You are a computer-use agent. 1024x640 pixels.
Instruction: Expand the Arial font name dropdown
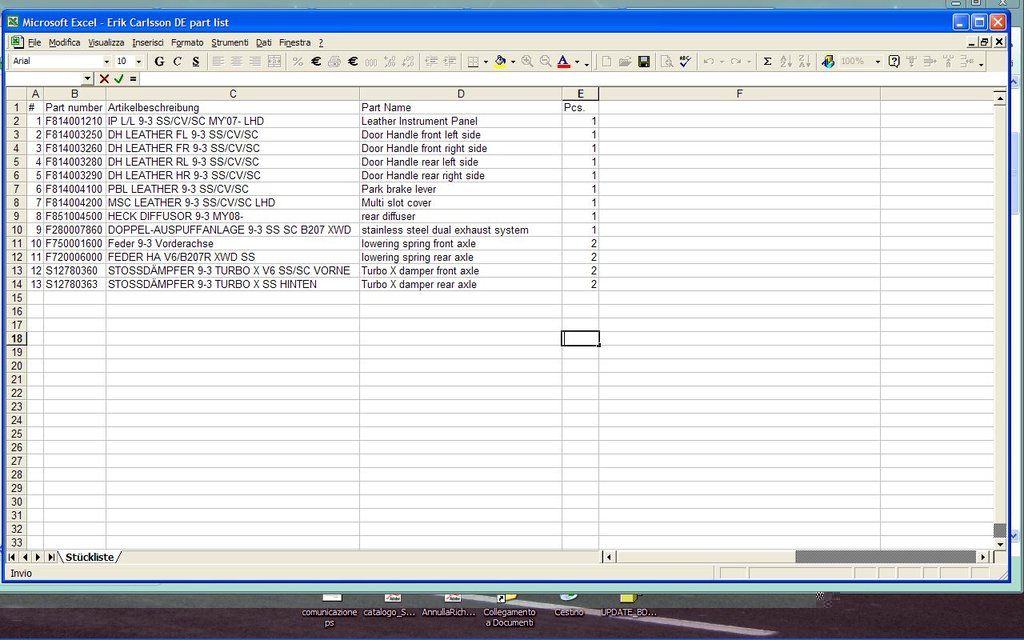pos(106,61)
